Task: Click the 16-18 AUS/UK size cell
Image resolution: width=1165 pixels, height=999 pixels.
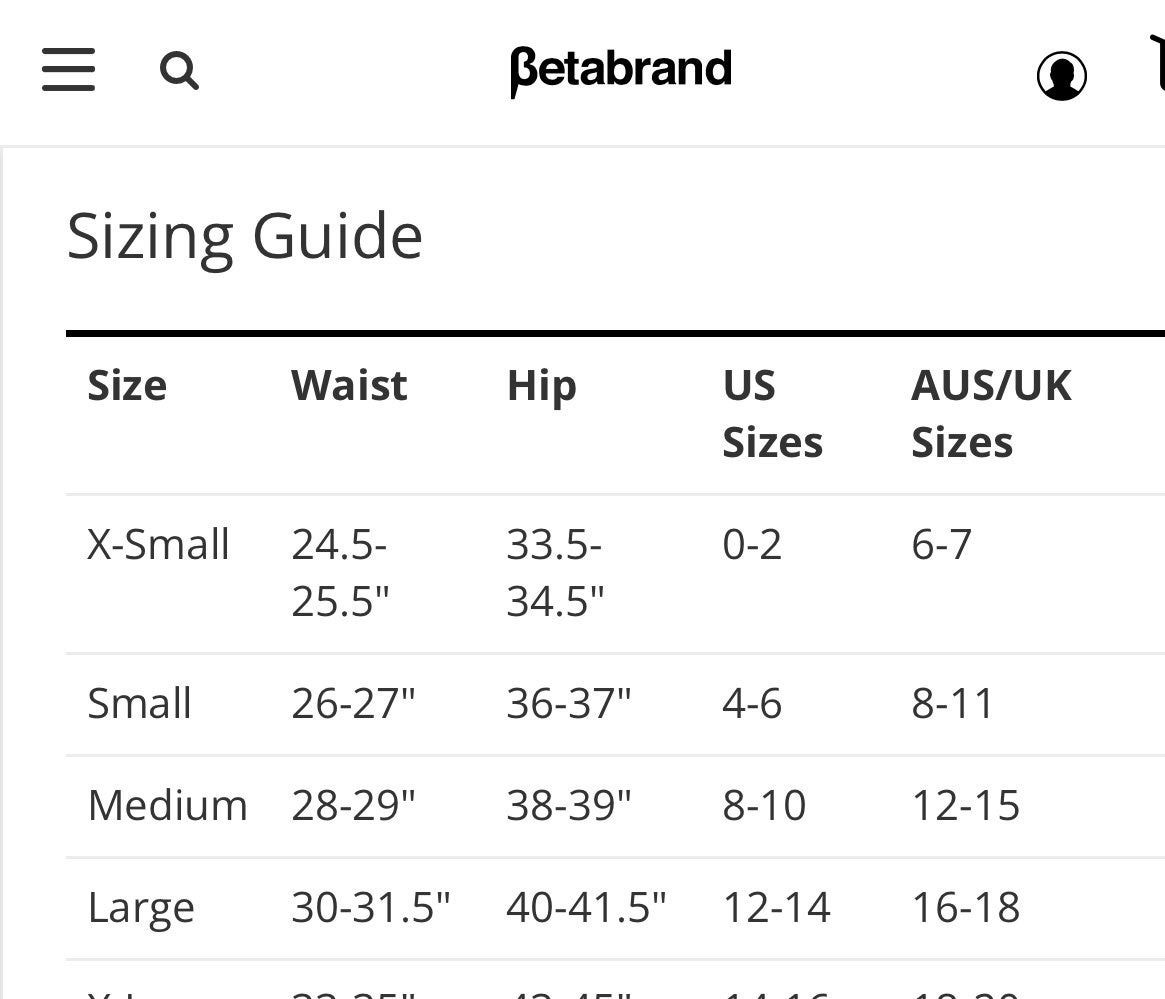Action: click(x=966, y=907)
